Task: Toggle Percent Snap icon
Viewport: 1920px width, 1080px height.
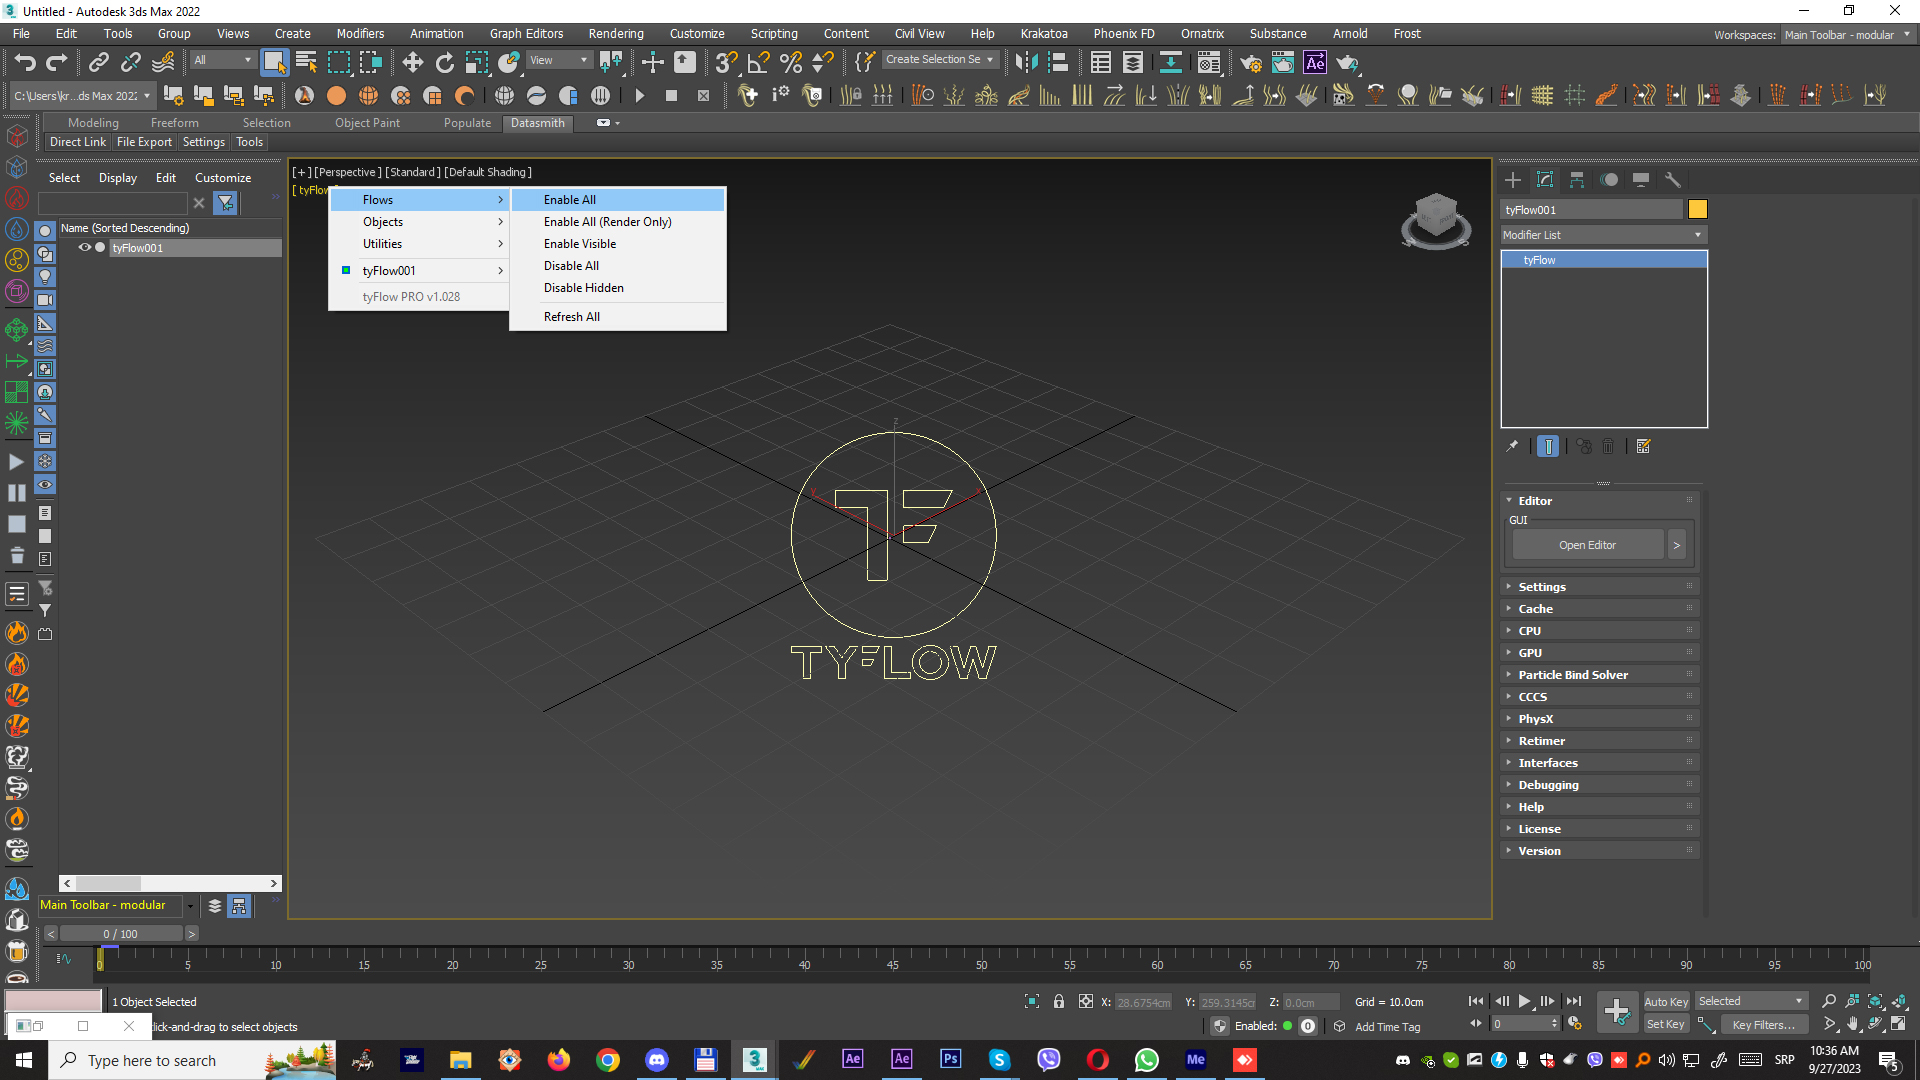Action: (x=790, y=62)
